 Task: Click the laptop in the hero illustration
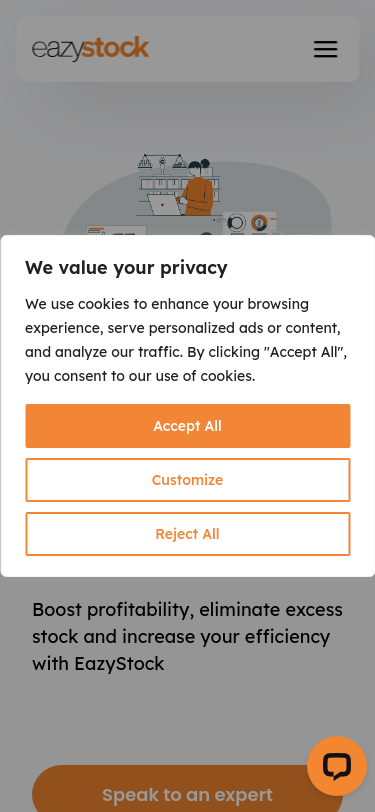click(x=164, y=205)
